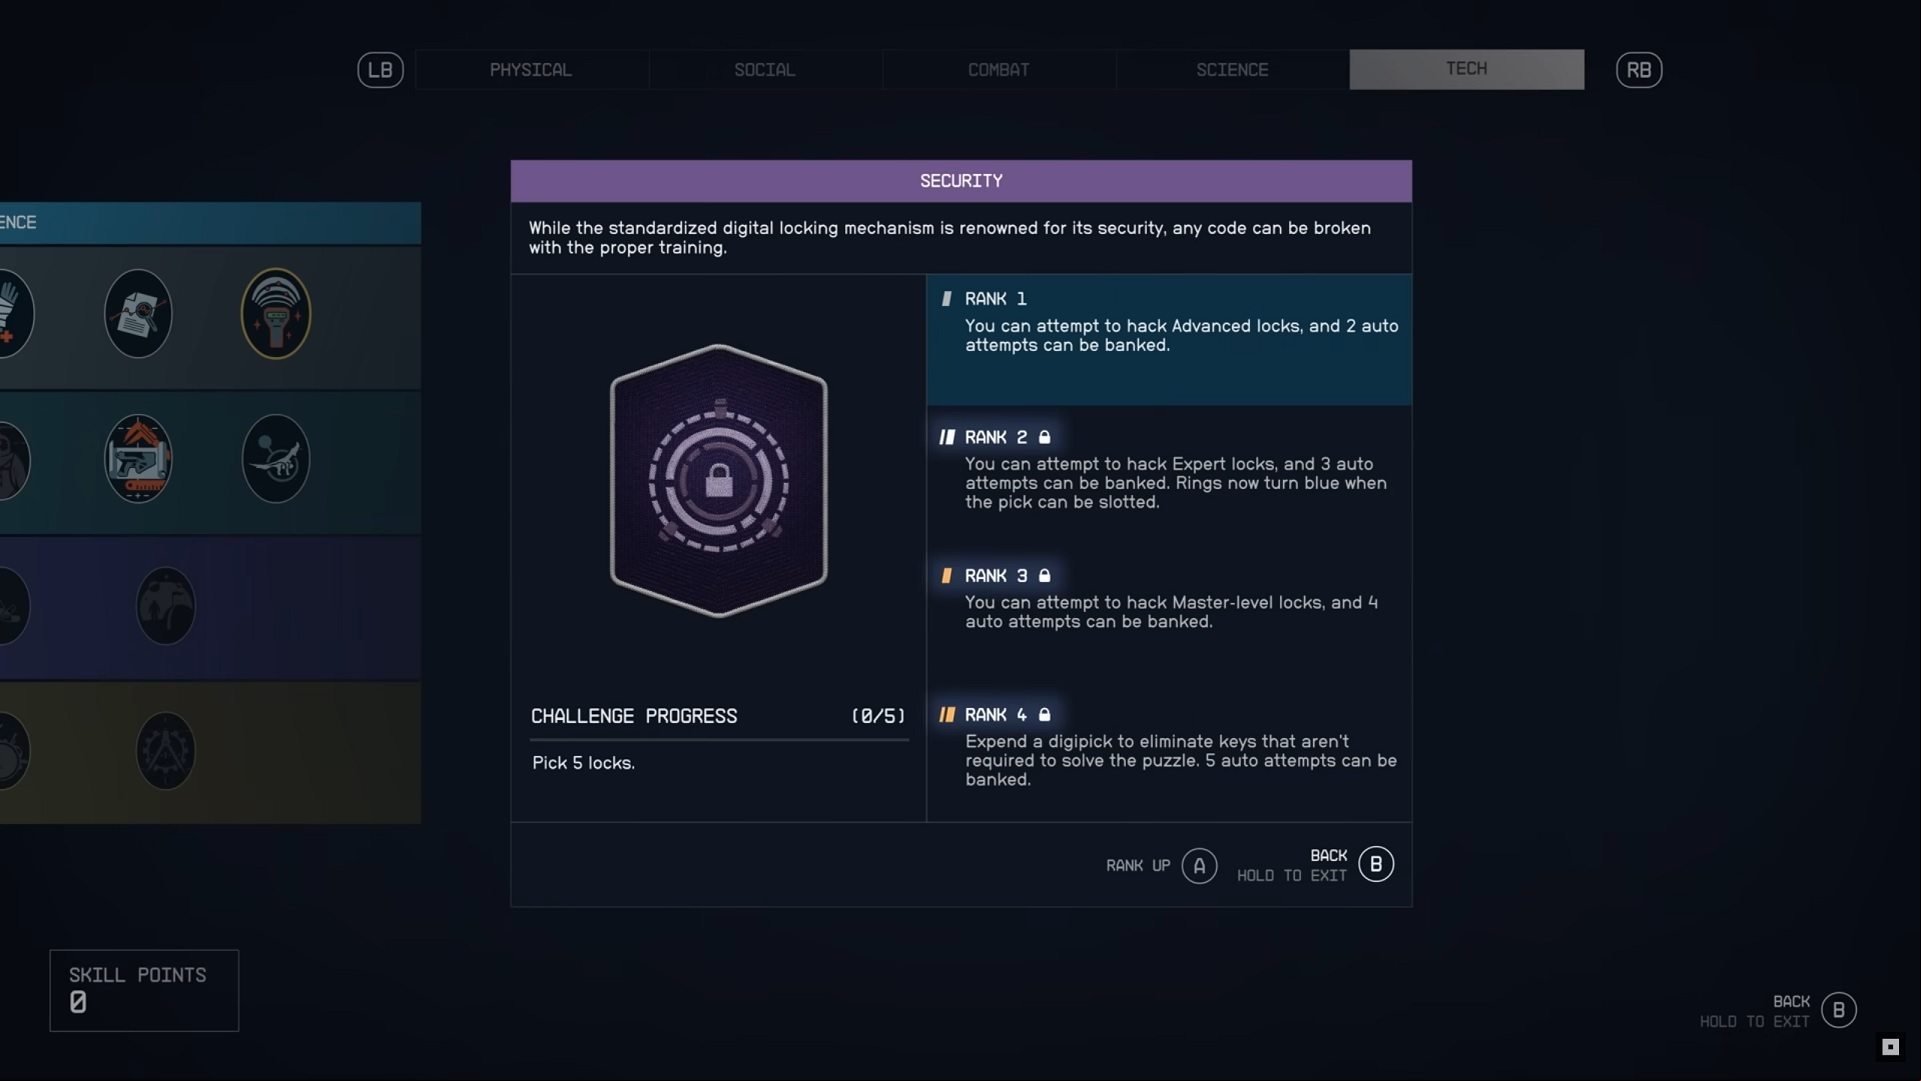This screenshot has width=1921, height=1081.
Task: Click the Rank 4 tier marker icon
Action: tap(947, 715)
